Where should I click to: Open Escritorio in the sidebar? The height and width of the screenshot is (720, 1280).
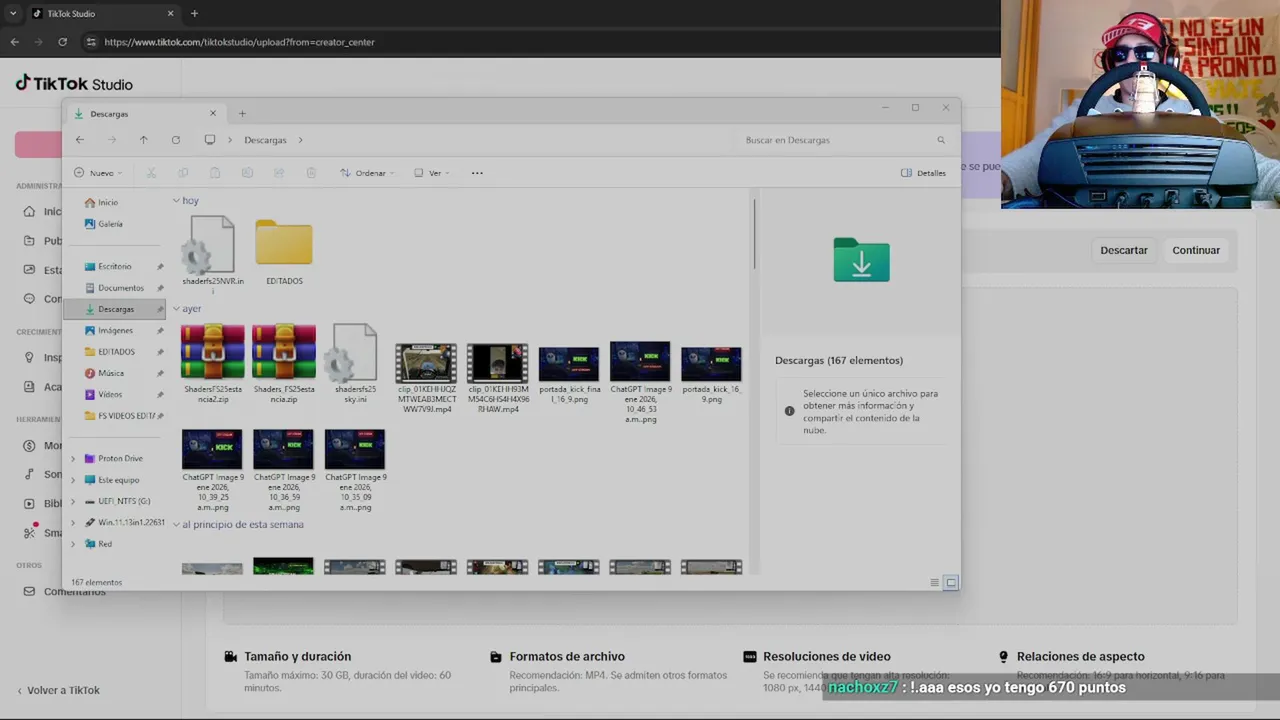[114, 267]
